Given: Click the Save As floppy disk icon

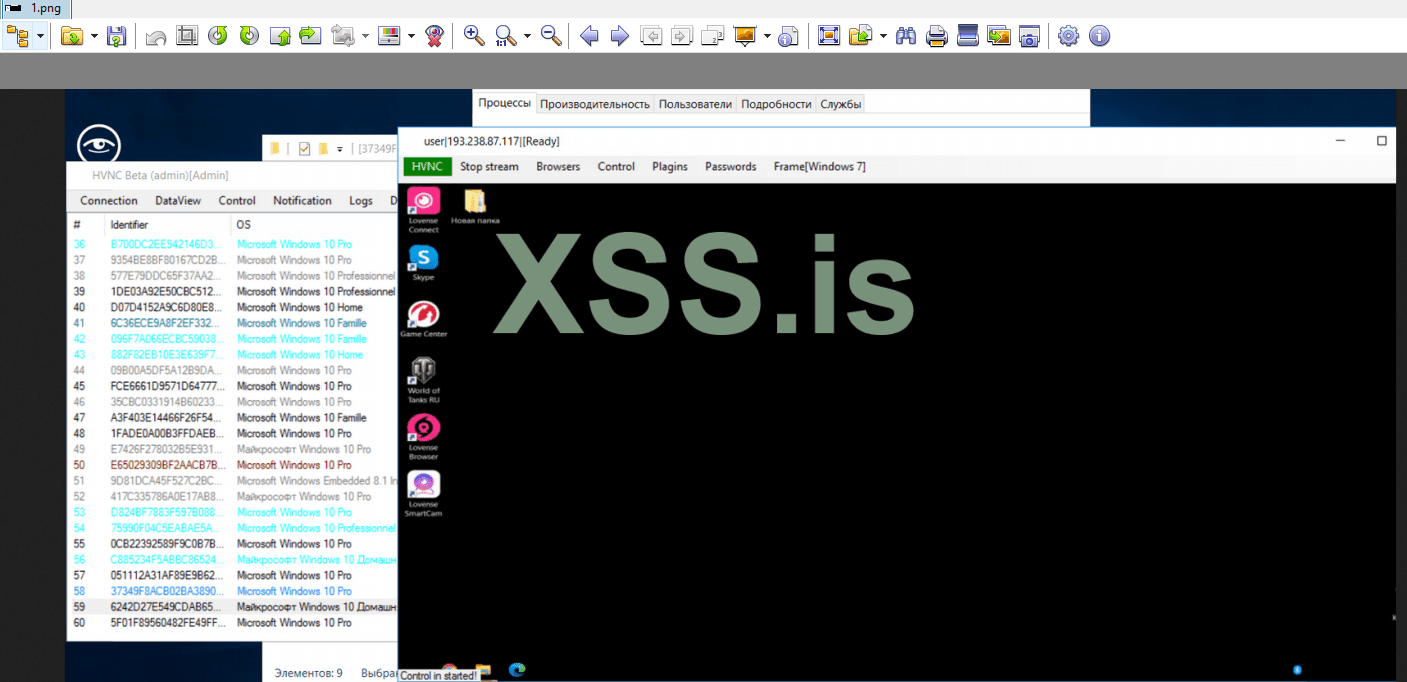Looking at the screenshot, I should pyautogui.click(x=116, y=37).
